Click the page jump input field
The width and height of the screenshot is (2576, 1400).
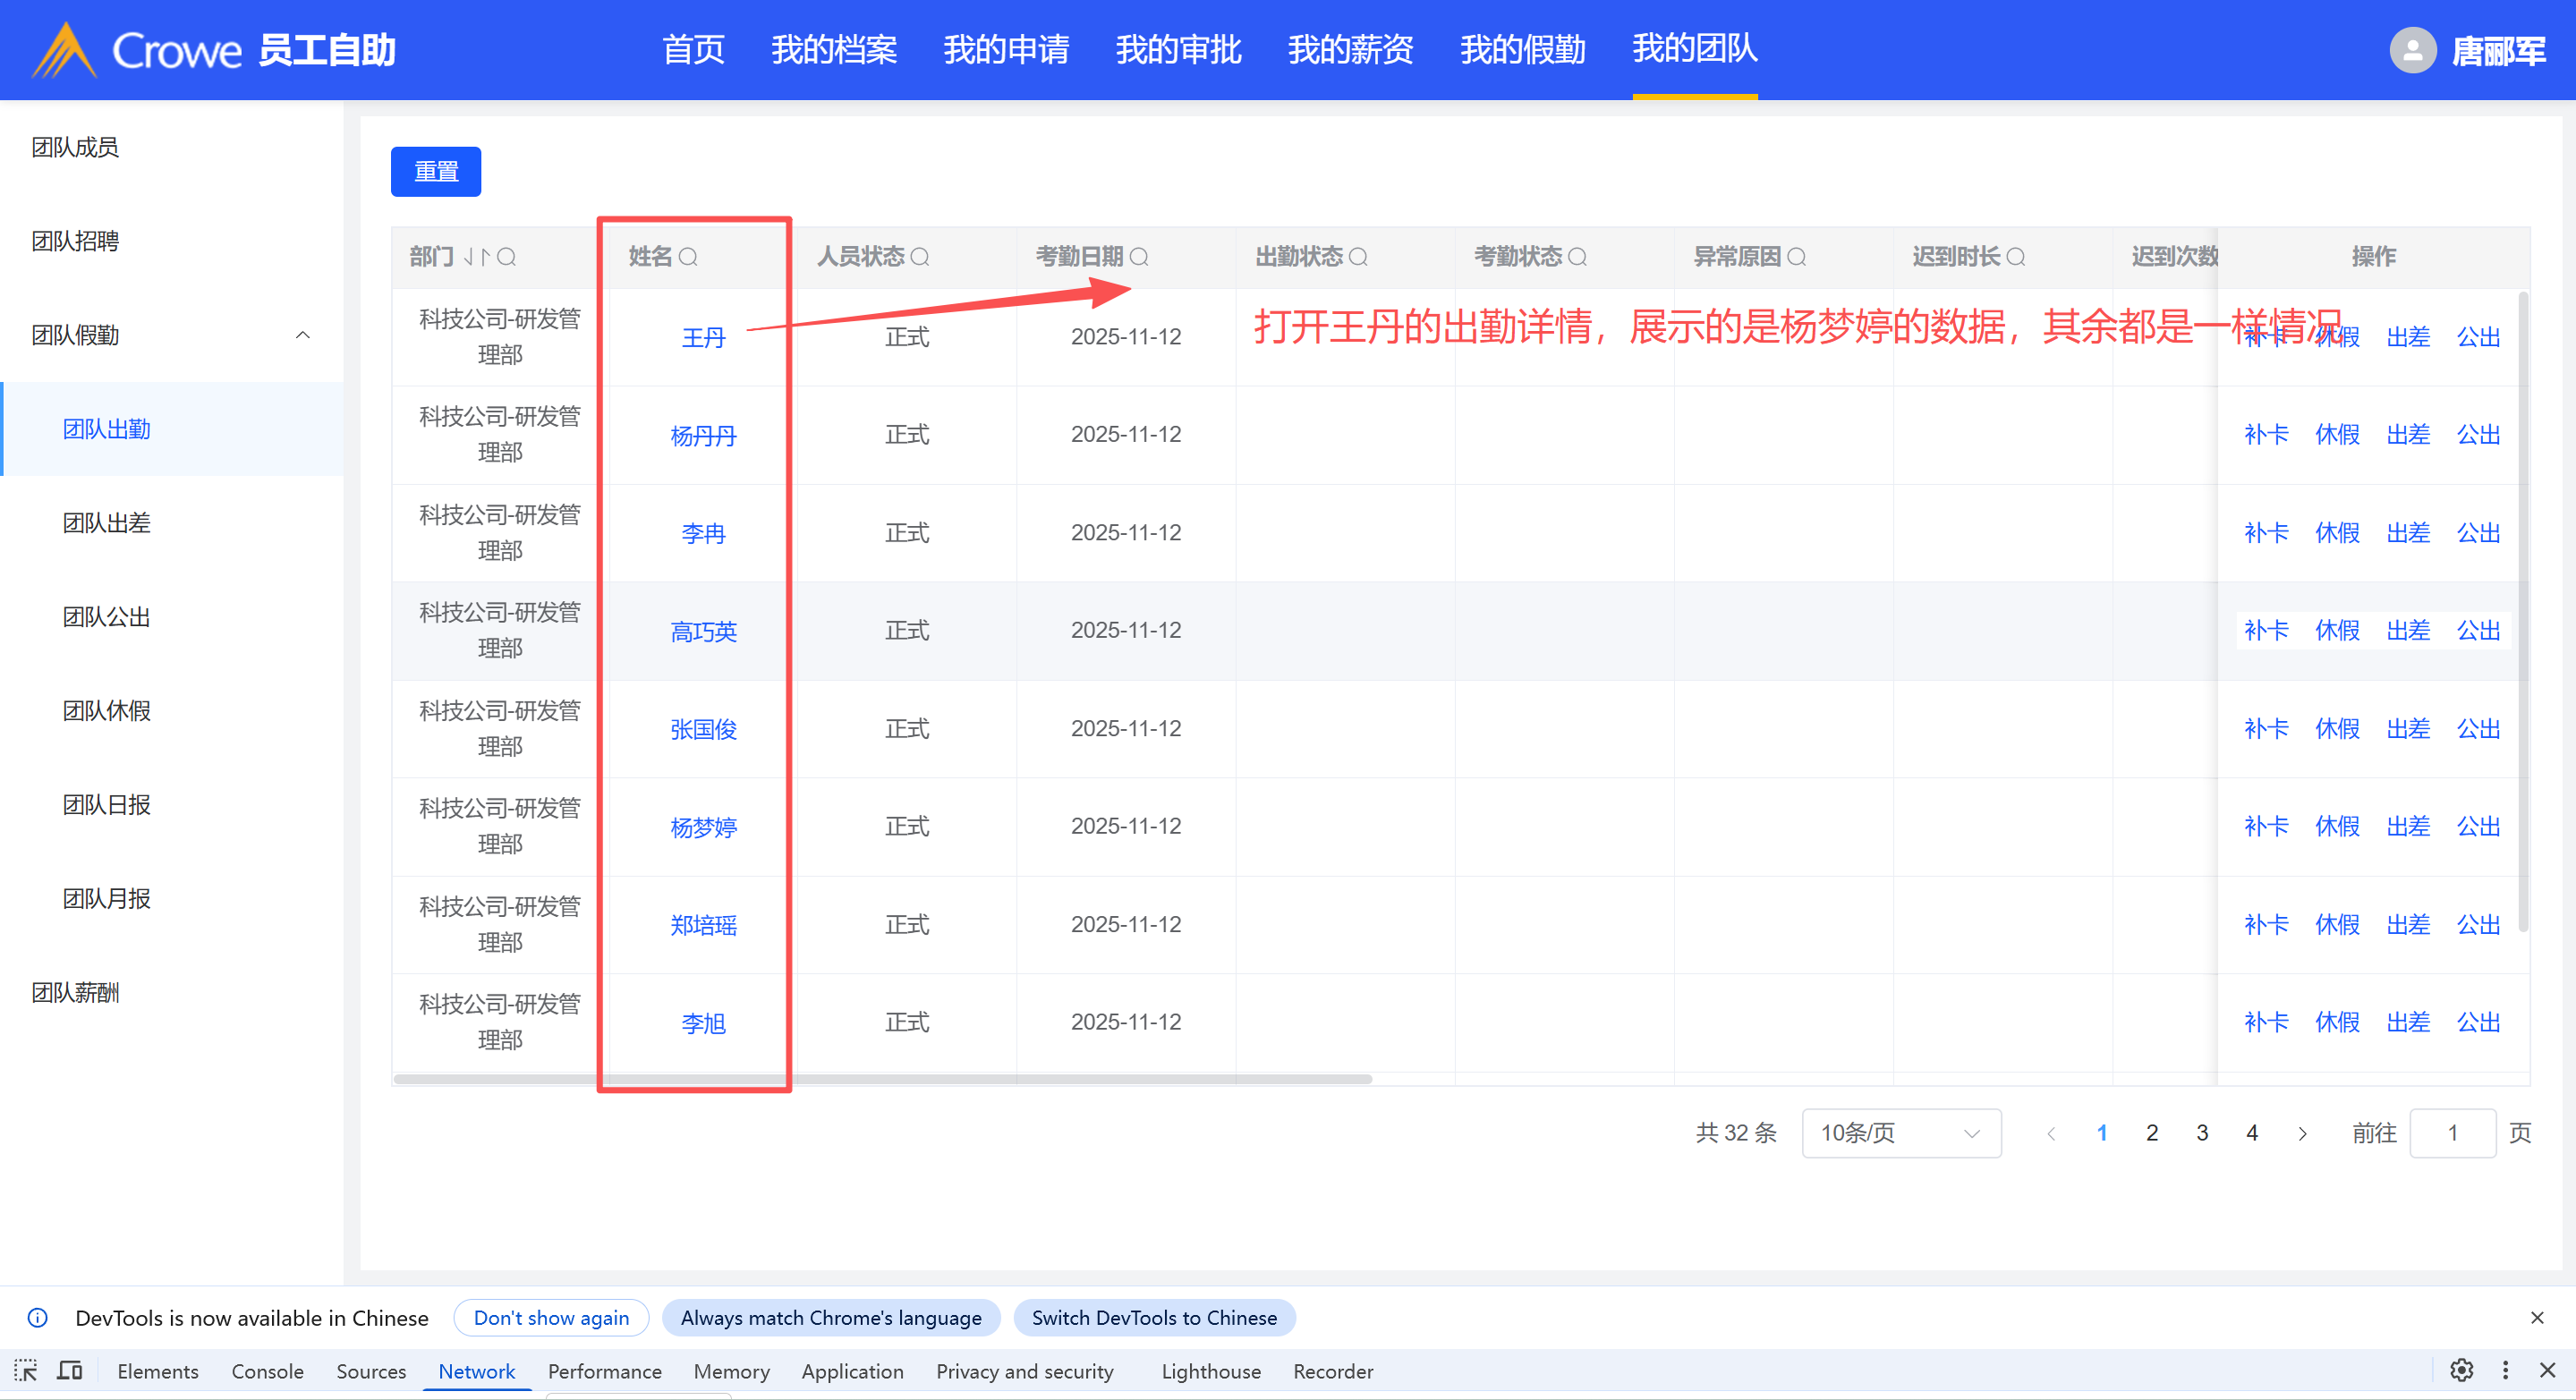click(x=2452, y=1133)
